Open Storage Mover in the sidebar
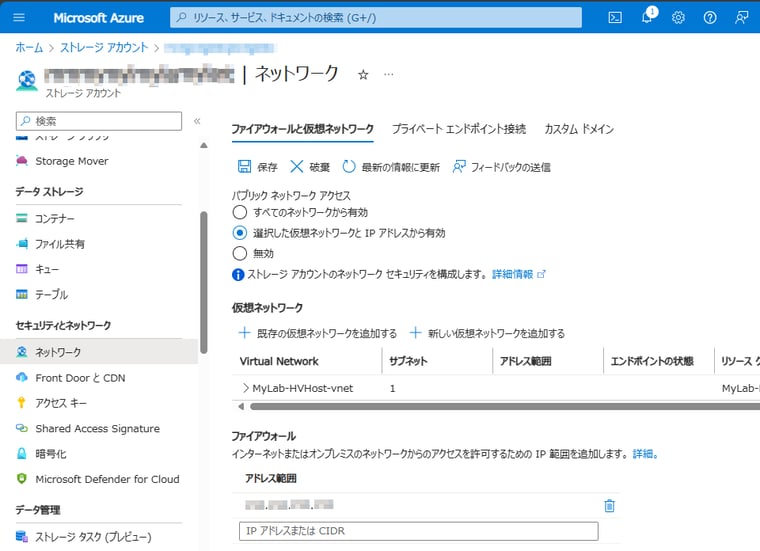The image size is (760, 551). 72,161
